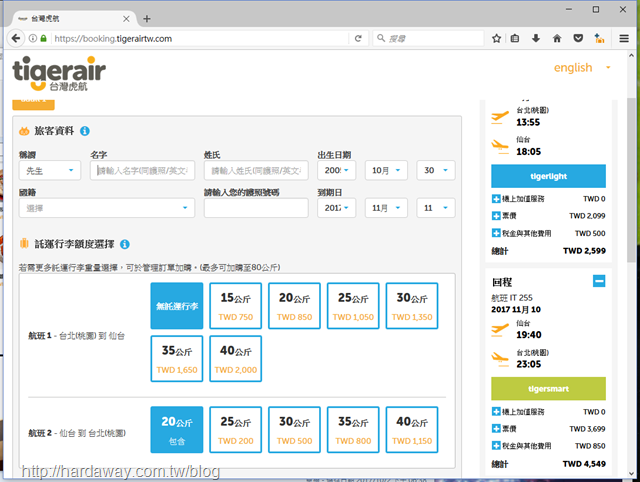Select 40公斤 TWD 1,150 baggage option
Screen dimensions: 640x482
coord(412,430)
